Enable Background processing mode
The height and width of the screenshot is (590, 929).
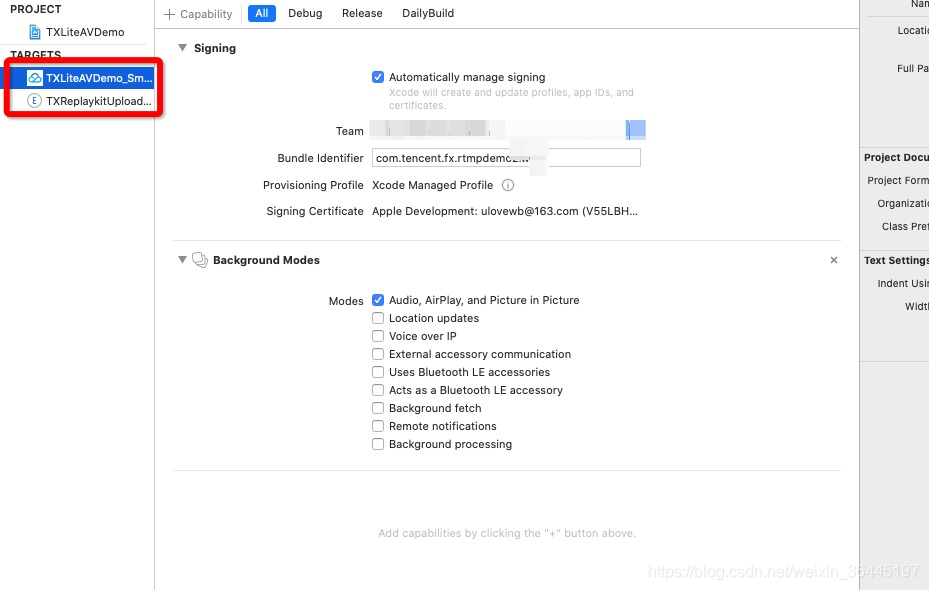click(x=377, y=444)
